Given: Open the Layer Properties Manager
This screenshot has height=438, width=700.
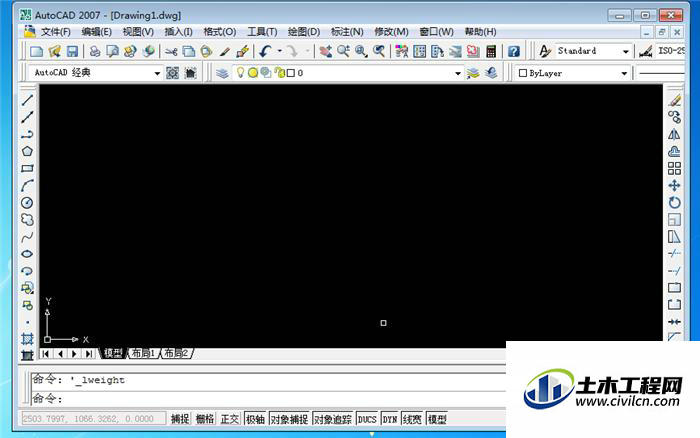Looking at the screenshot, I should pyautogui.click(x=222, y=73).
